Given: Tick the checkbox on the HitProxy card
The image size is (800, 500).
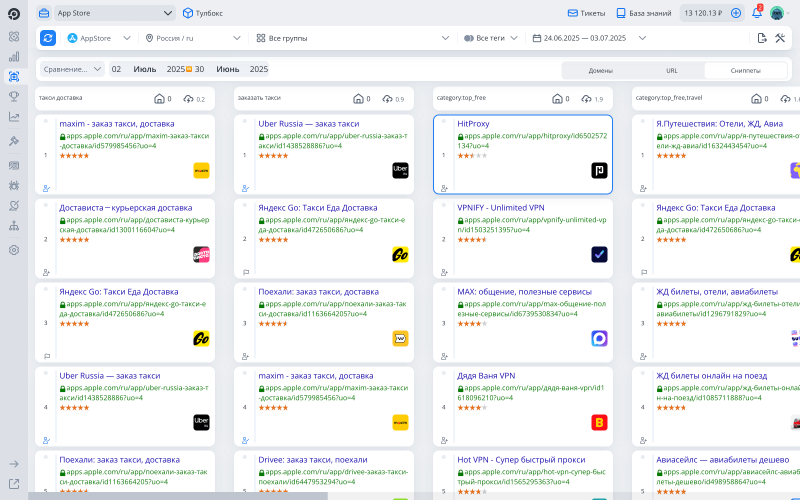Looking at the screenshot, I should tap(445, 122).
